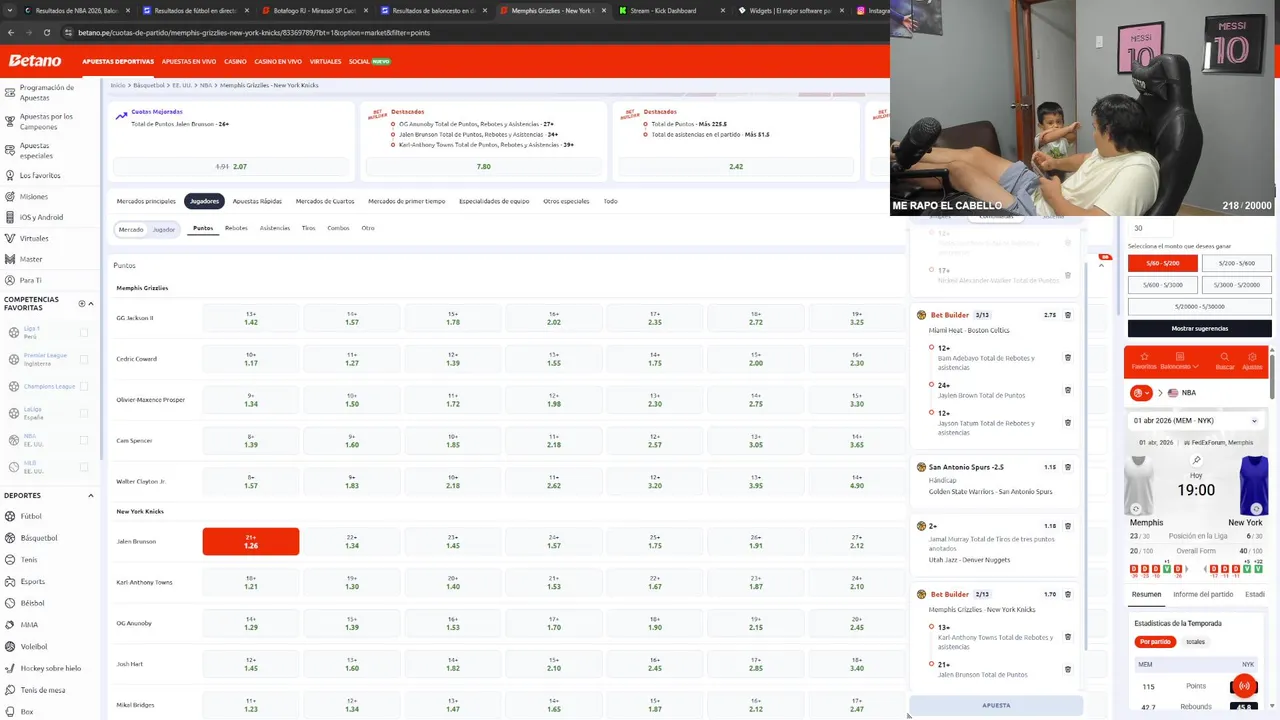
Task: Click Mostrar sugerencias button
Action: (x=1200, y=328)
